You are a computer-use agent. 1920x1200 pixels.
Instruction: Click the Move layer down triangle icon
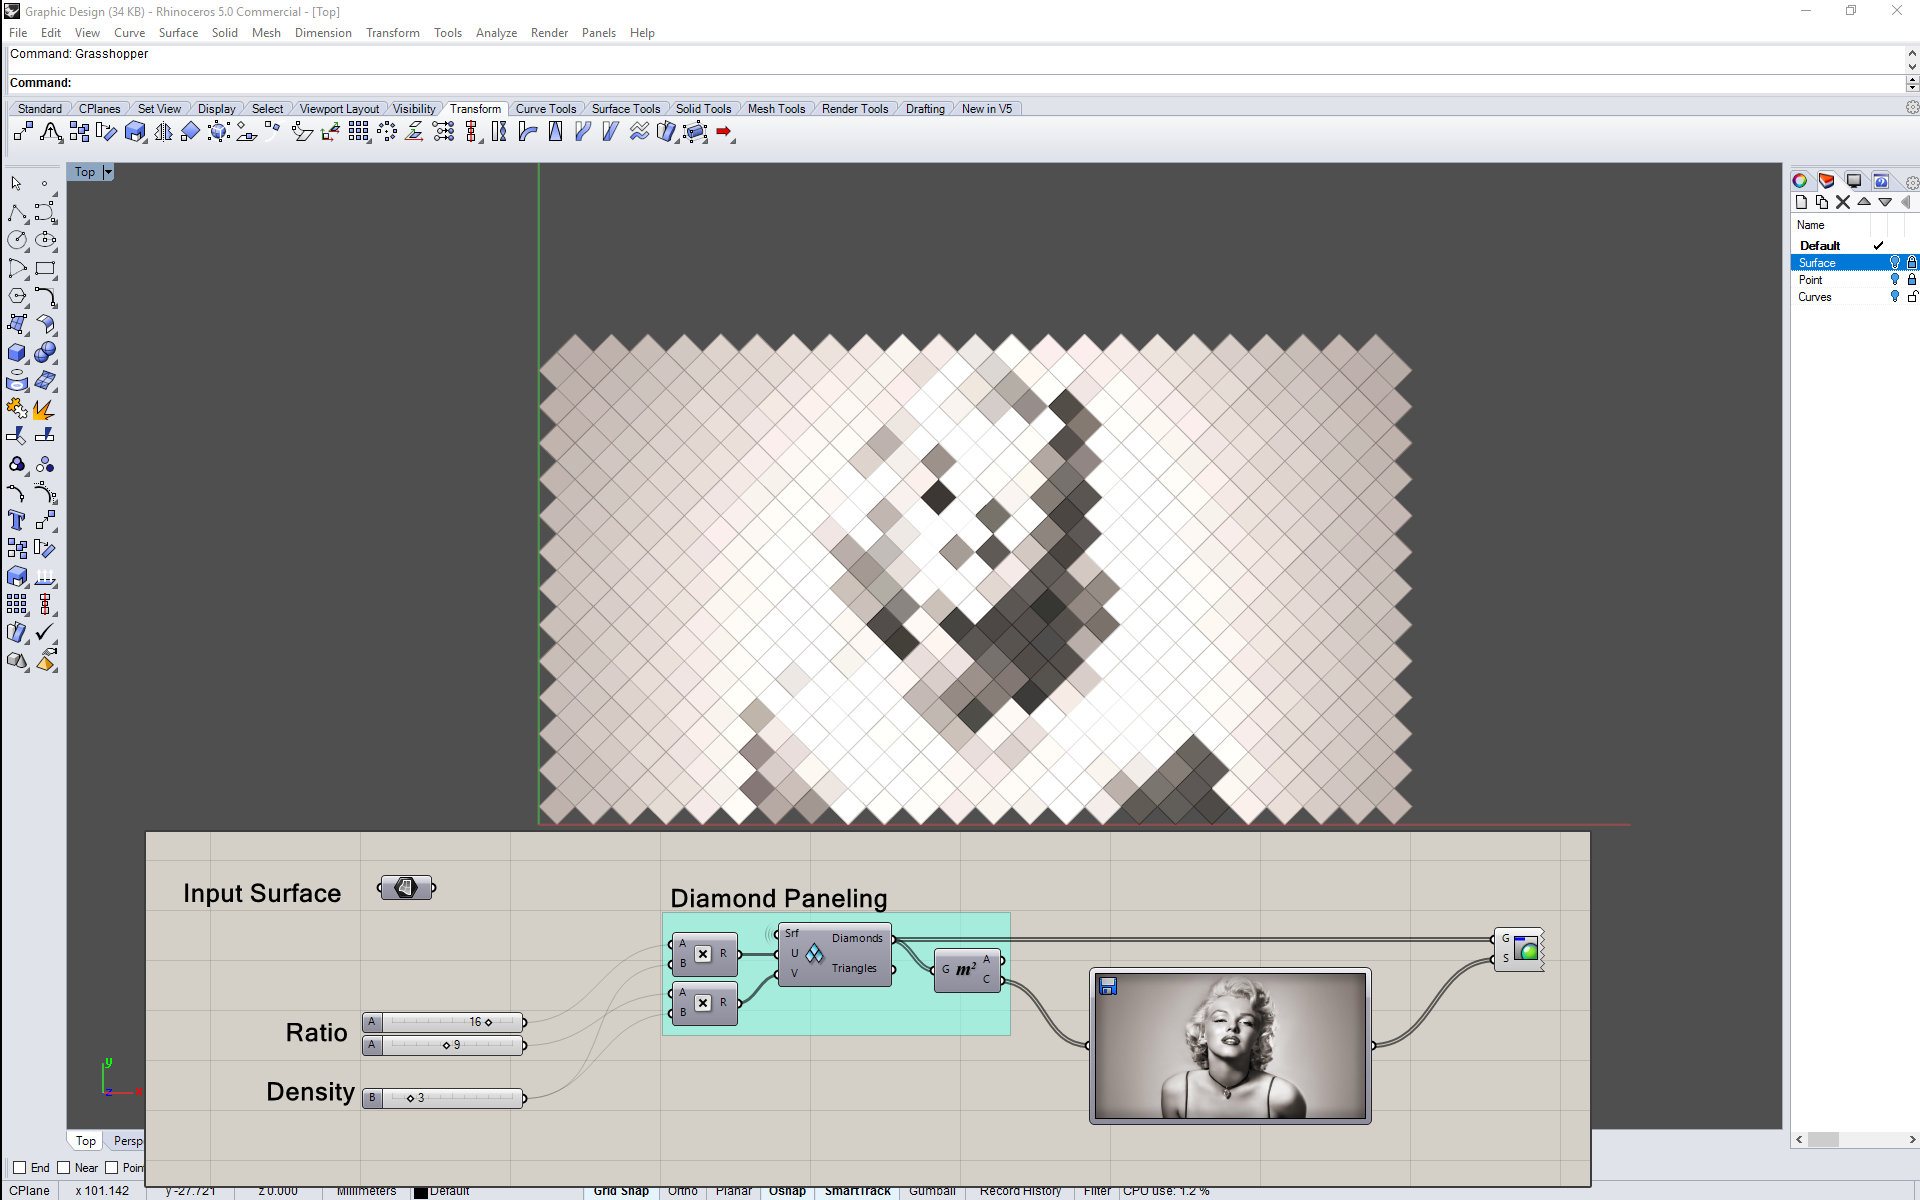pos(1885,202)
